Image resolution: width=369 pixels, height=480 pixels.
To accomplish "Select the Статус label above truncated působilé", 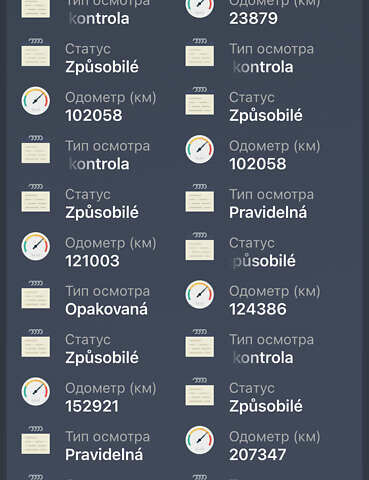I will 252,243.
